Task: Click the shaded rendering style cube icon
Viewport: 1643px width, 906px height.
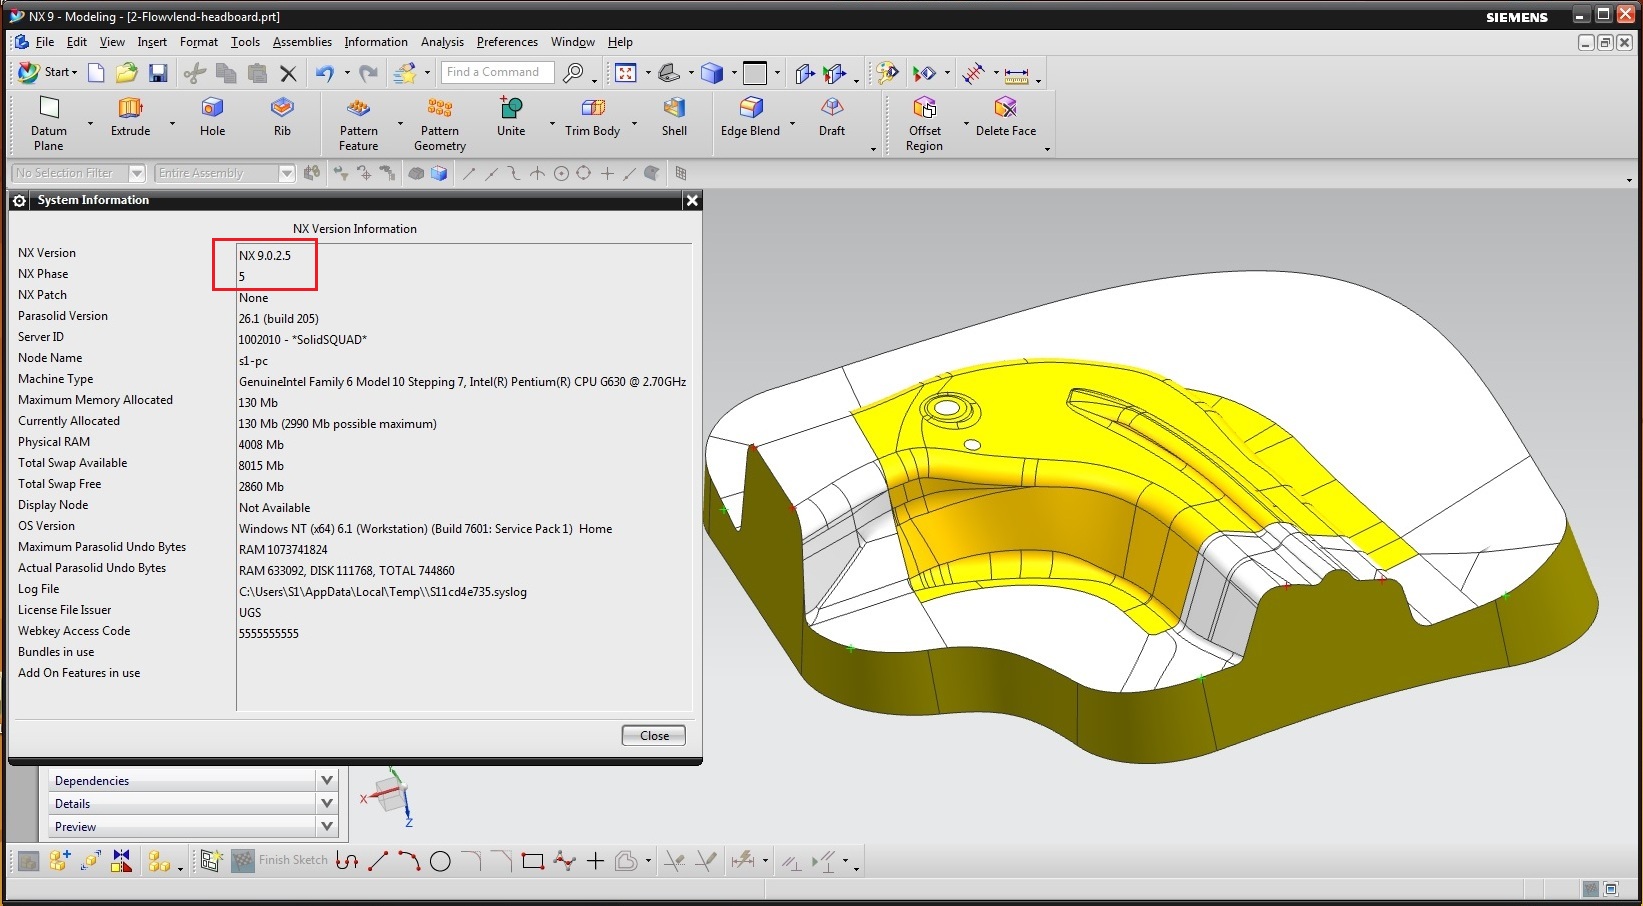Action: pos(712,73)
